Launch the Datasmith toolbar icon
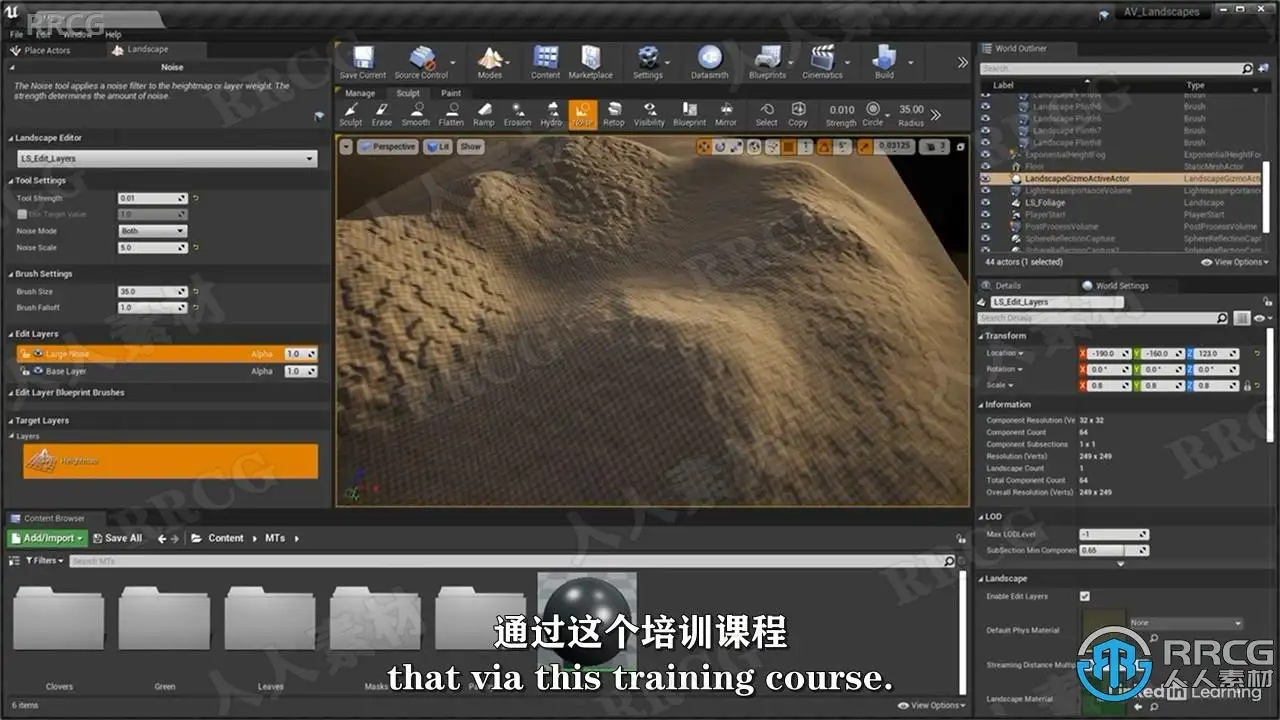The width and height of the screenshot is (1280, 720). pyautogui.click(x=710, y=61)
